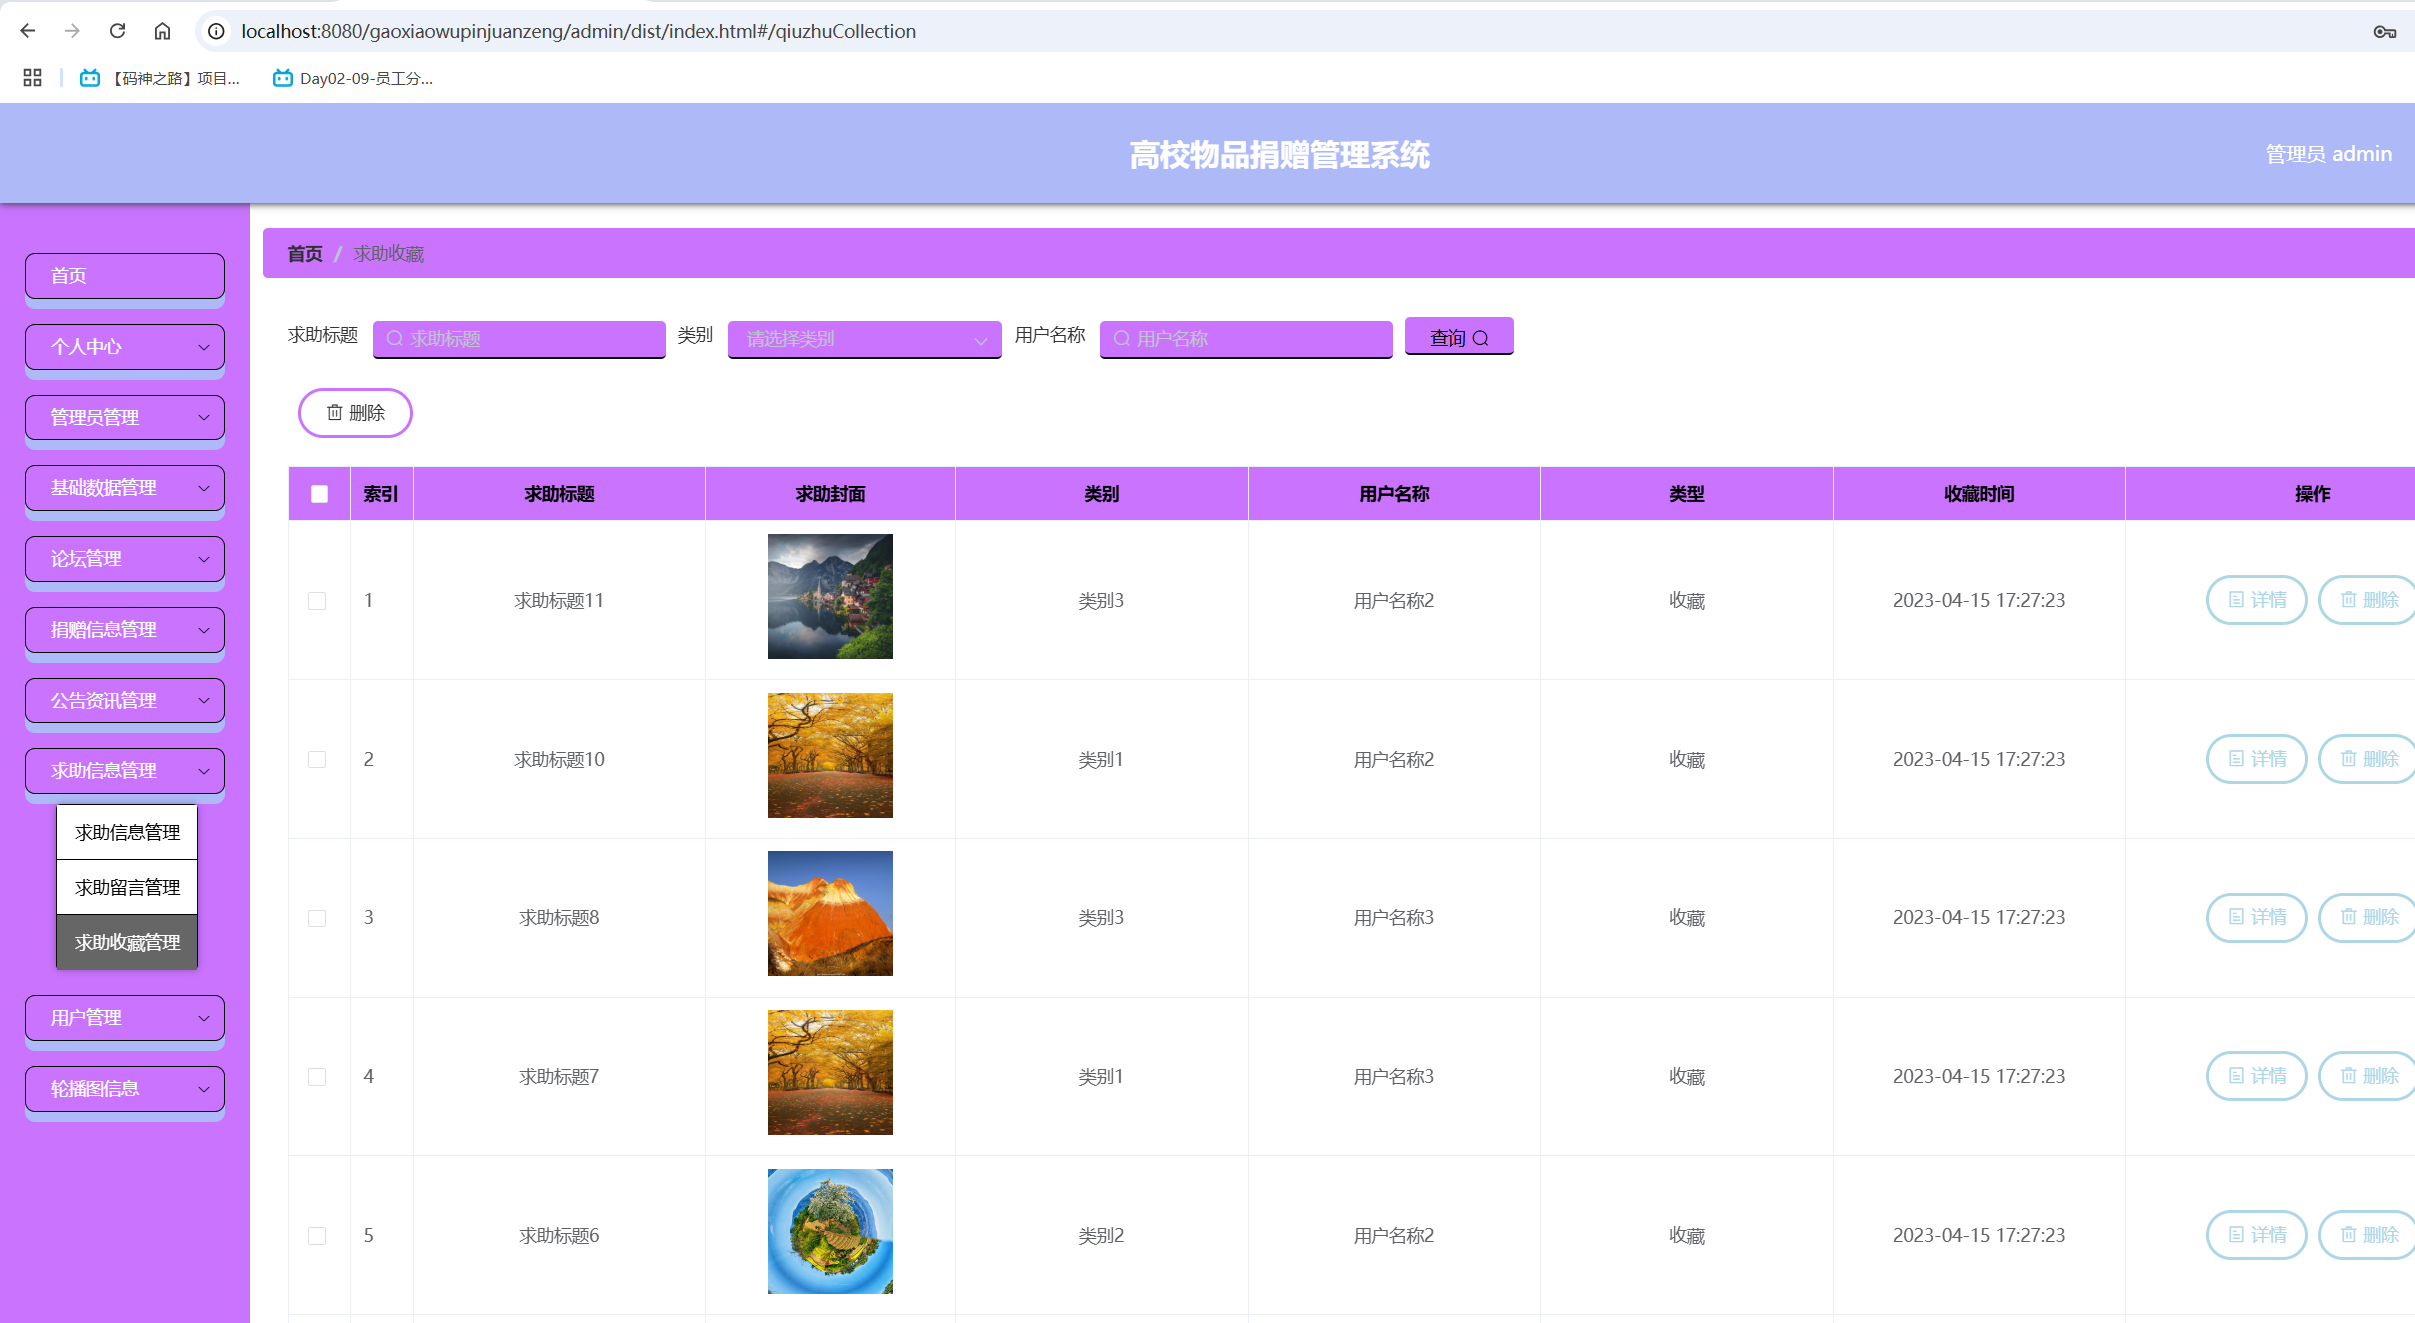Expand the 捐赠信息管理 menu
This screenshot has width=2415, height=1323.
tap(125, 629)
